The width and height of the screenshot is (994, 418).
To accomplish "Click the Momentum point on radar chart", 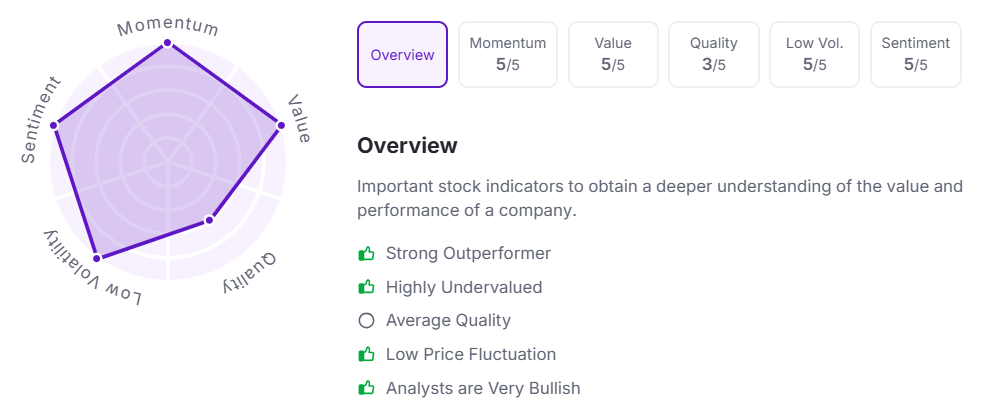I will [x=167, y=43].
